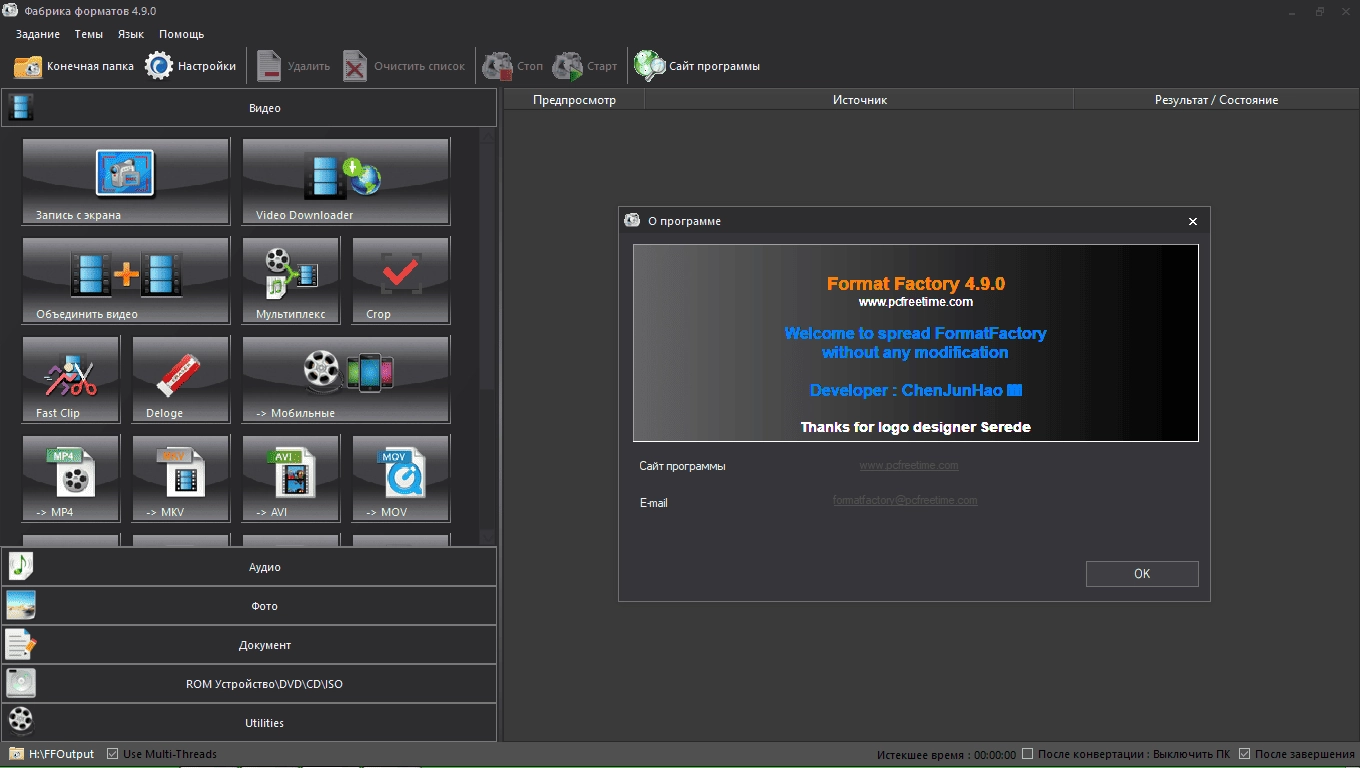This screenshot has width=1360, height=768.
Task: Expand the Utilities category
Action: pos(249,722)
